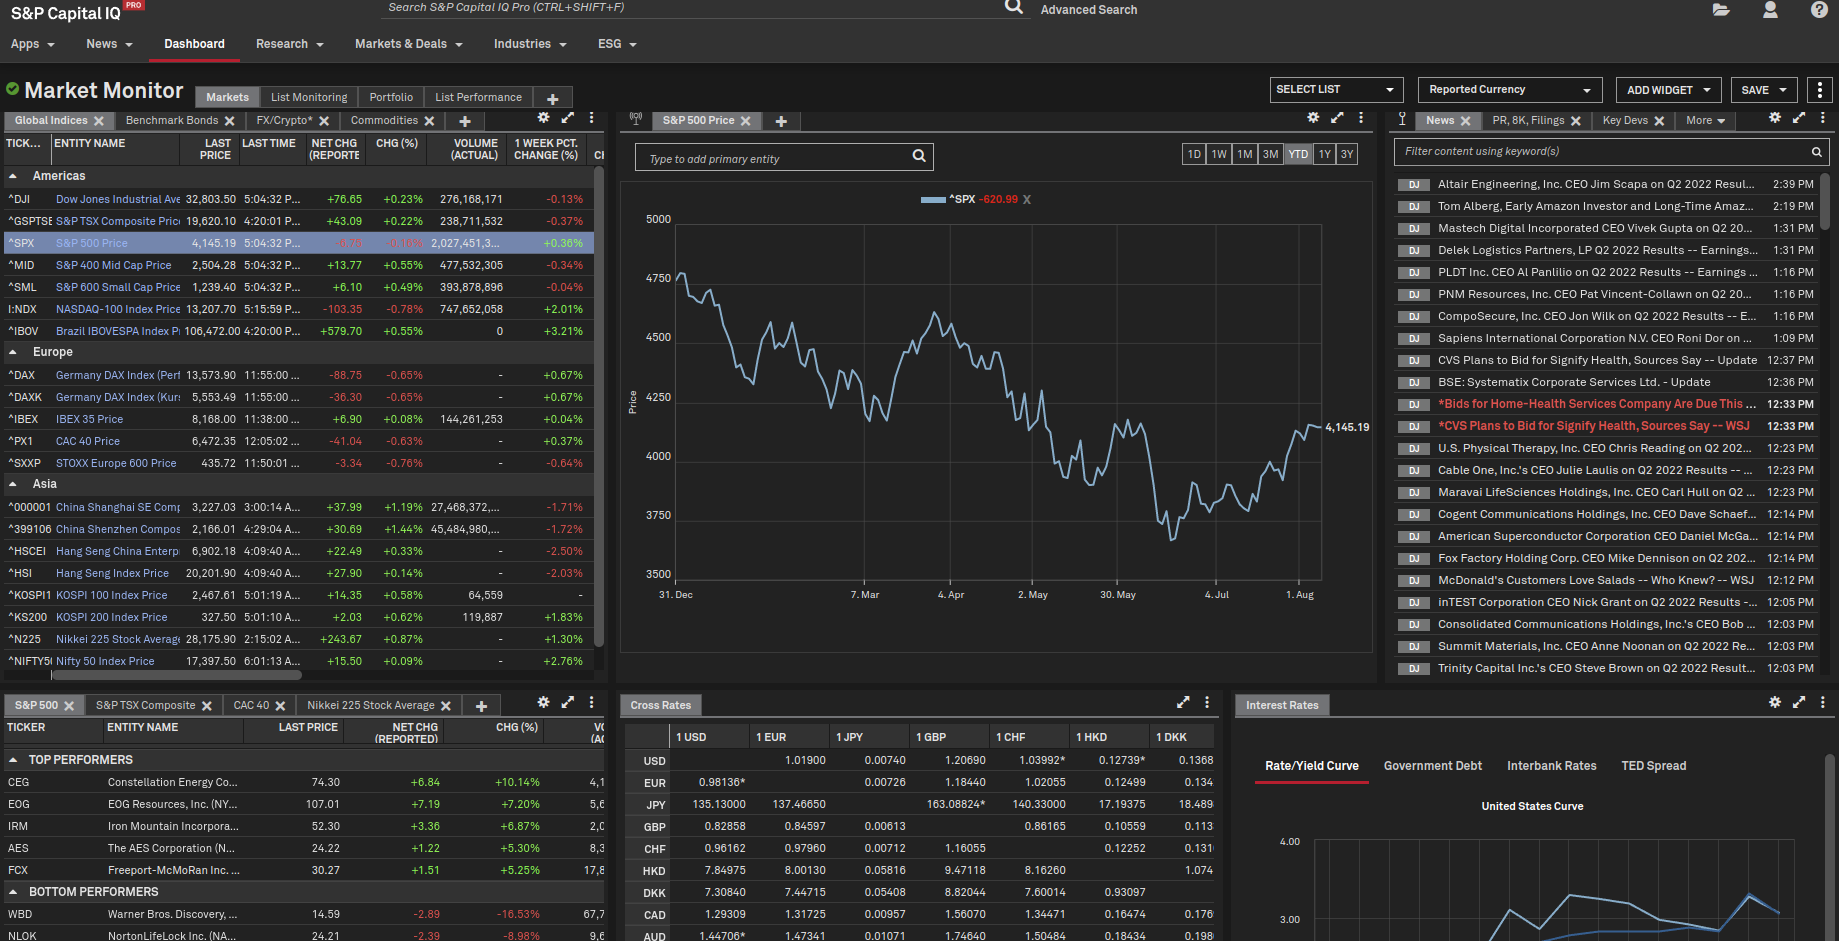Close the Key Devs tab
Screen dimensions: 1839x941
(x=1659, y=121)
